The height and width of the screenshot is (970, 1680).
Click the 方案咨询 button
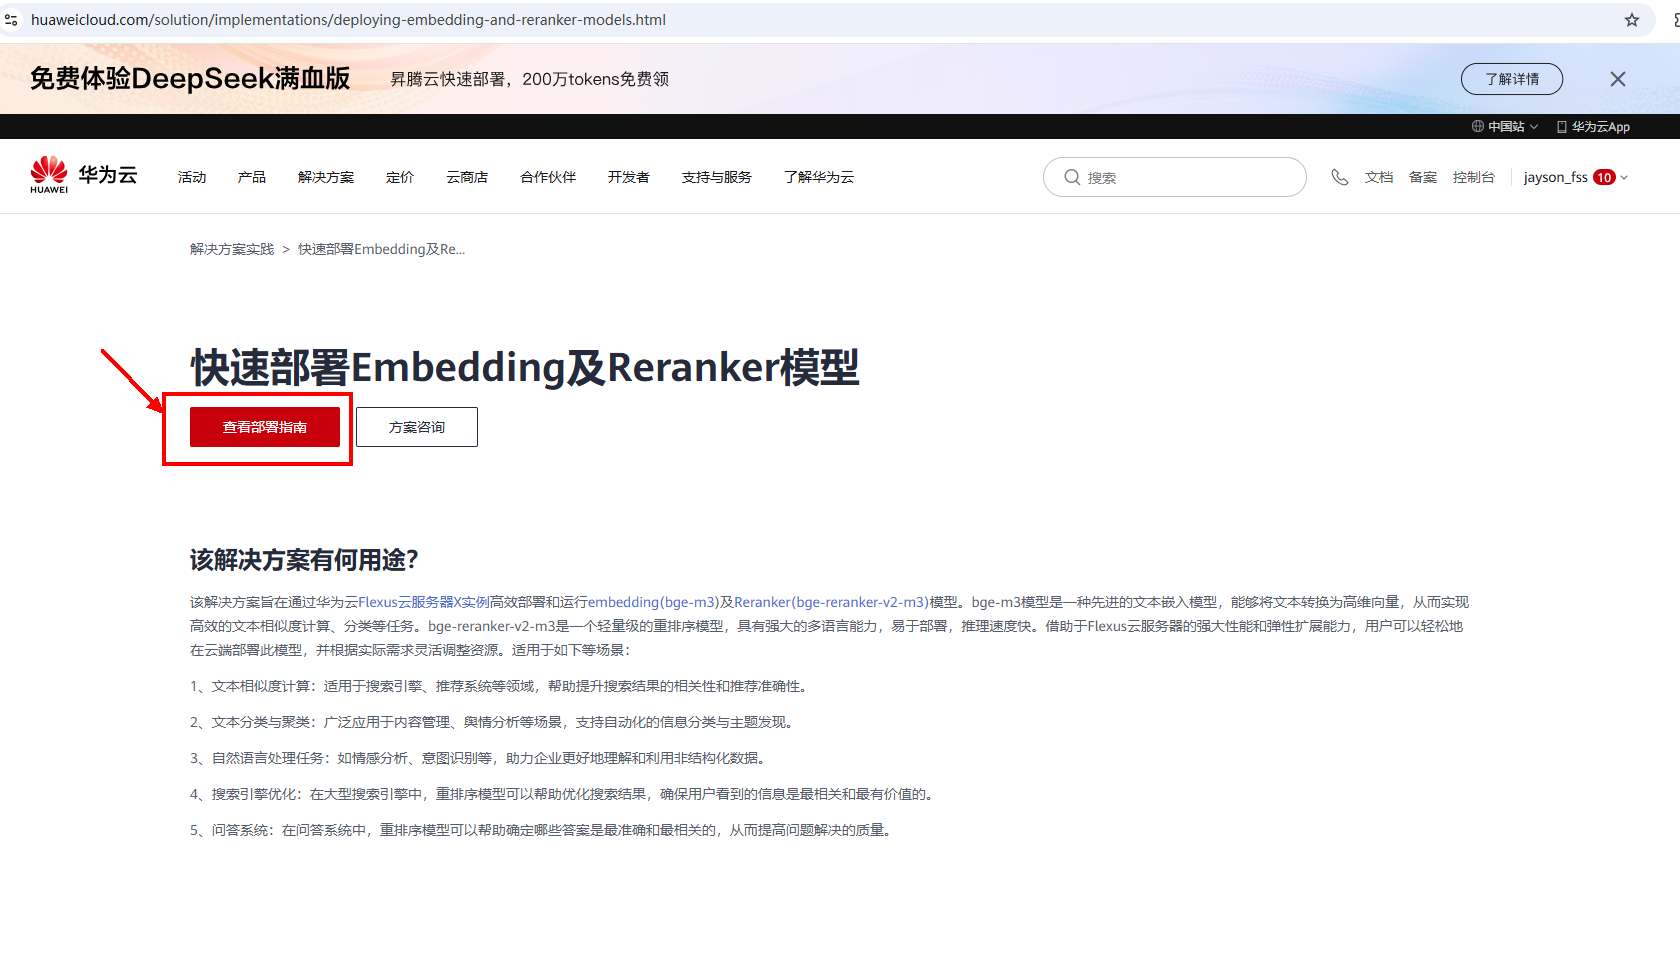coord(417,427)
